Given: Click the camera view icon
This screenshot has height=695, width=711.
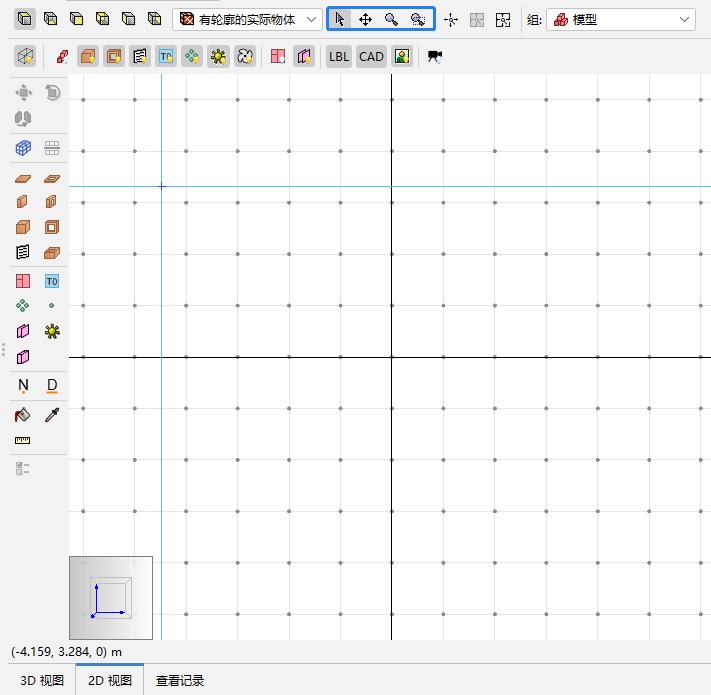Looking at the screenshot, I should click(x=434, y=56).
